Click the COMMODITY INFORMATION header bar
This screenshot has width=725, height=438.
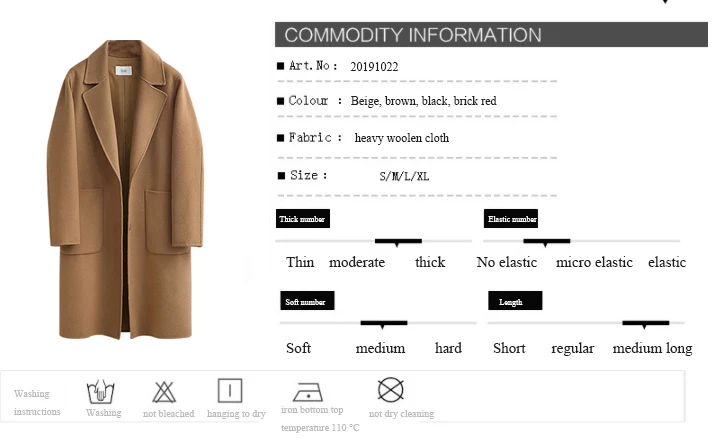(491, 35)
